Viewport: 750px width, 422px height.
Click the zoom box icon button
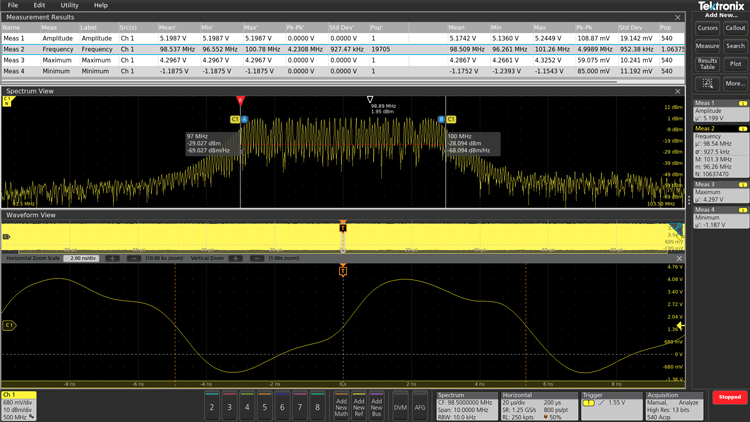[x=707, y=84]
